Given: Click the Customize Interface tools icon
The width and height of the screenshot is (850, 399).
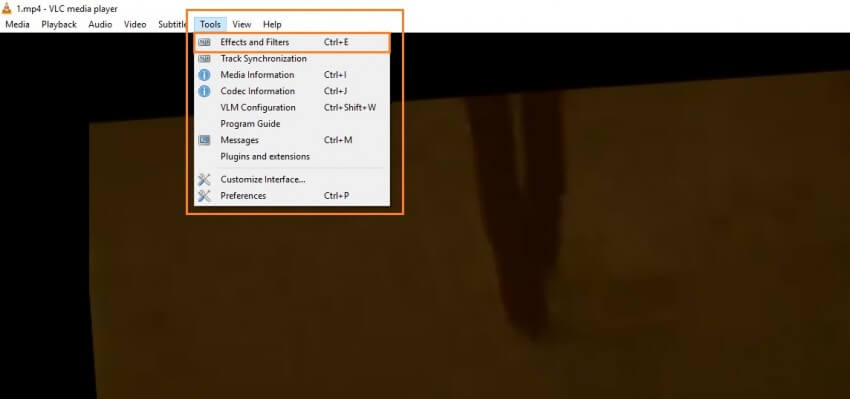Looking at the screenshot, I should 204,179.
